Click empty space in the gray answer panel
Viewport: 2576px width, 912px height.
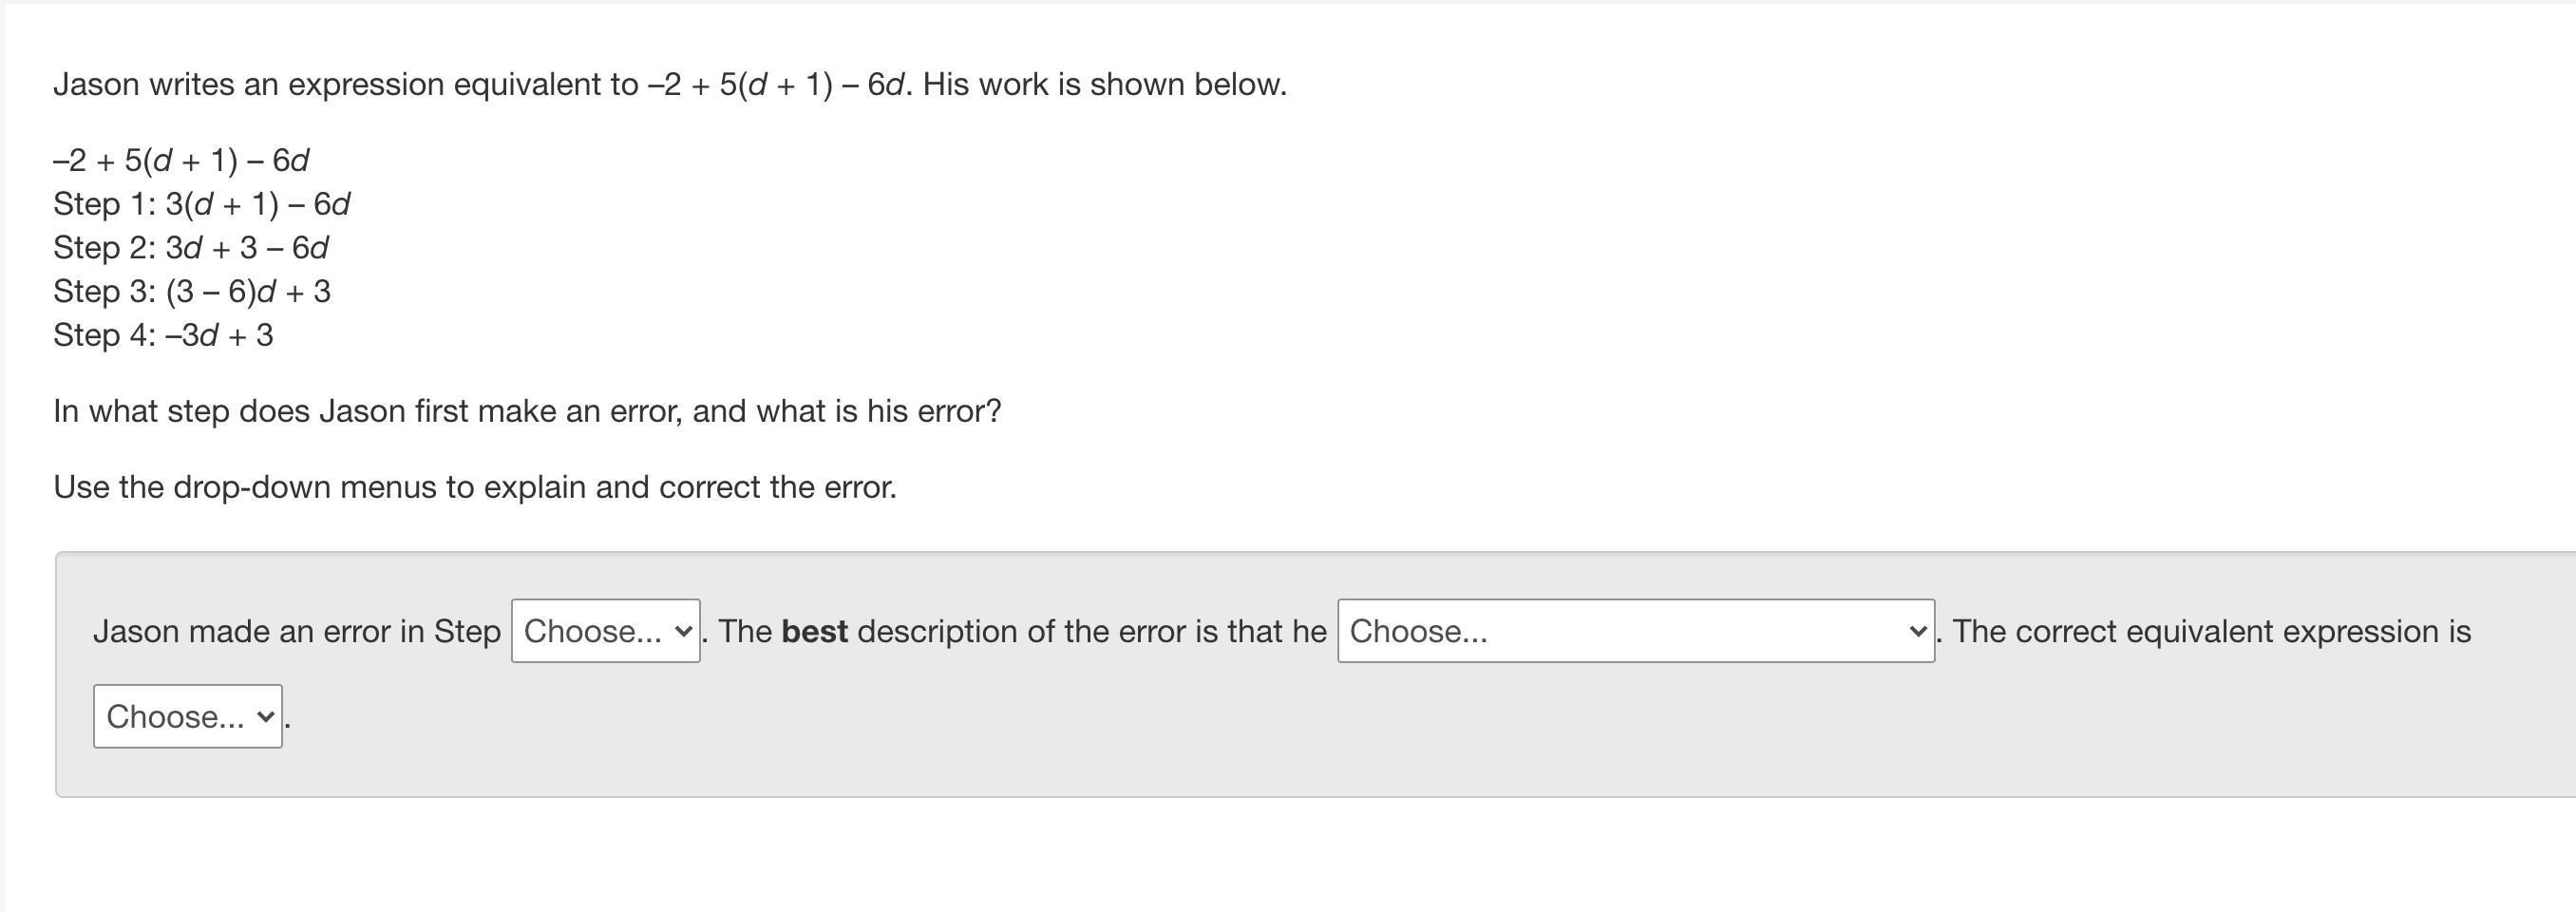click(1400, 740)
